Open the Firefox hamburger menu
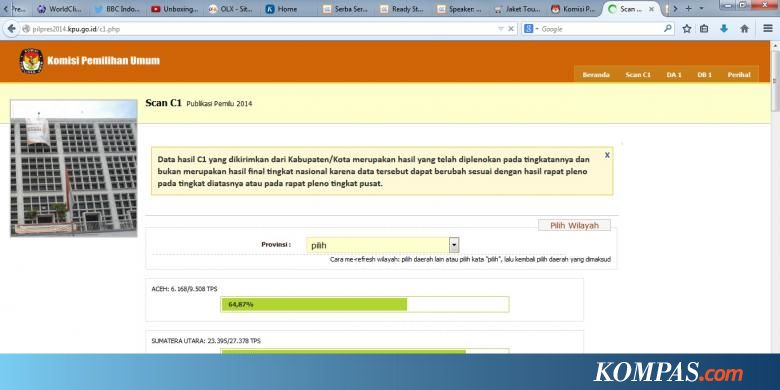The image size is (780, 390). [x=768, y=29]
